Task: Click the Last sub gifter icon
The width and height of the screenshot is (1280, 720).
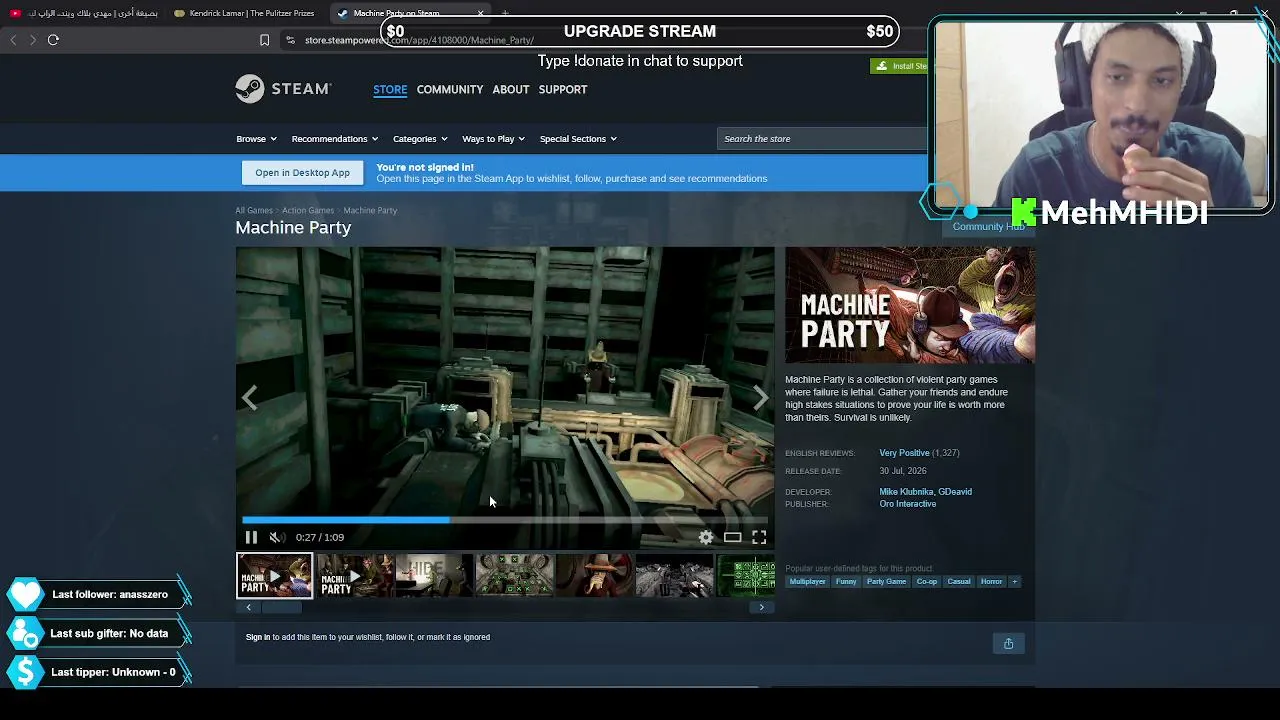Action: (x=25, y=634)
